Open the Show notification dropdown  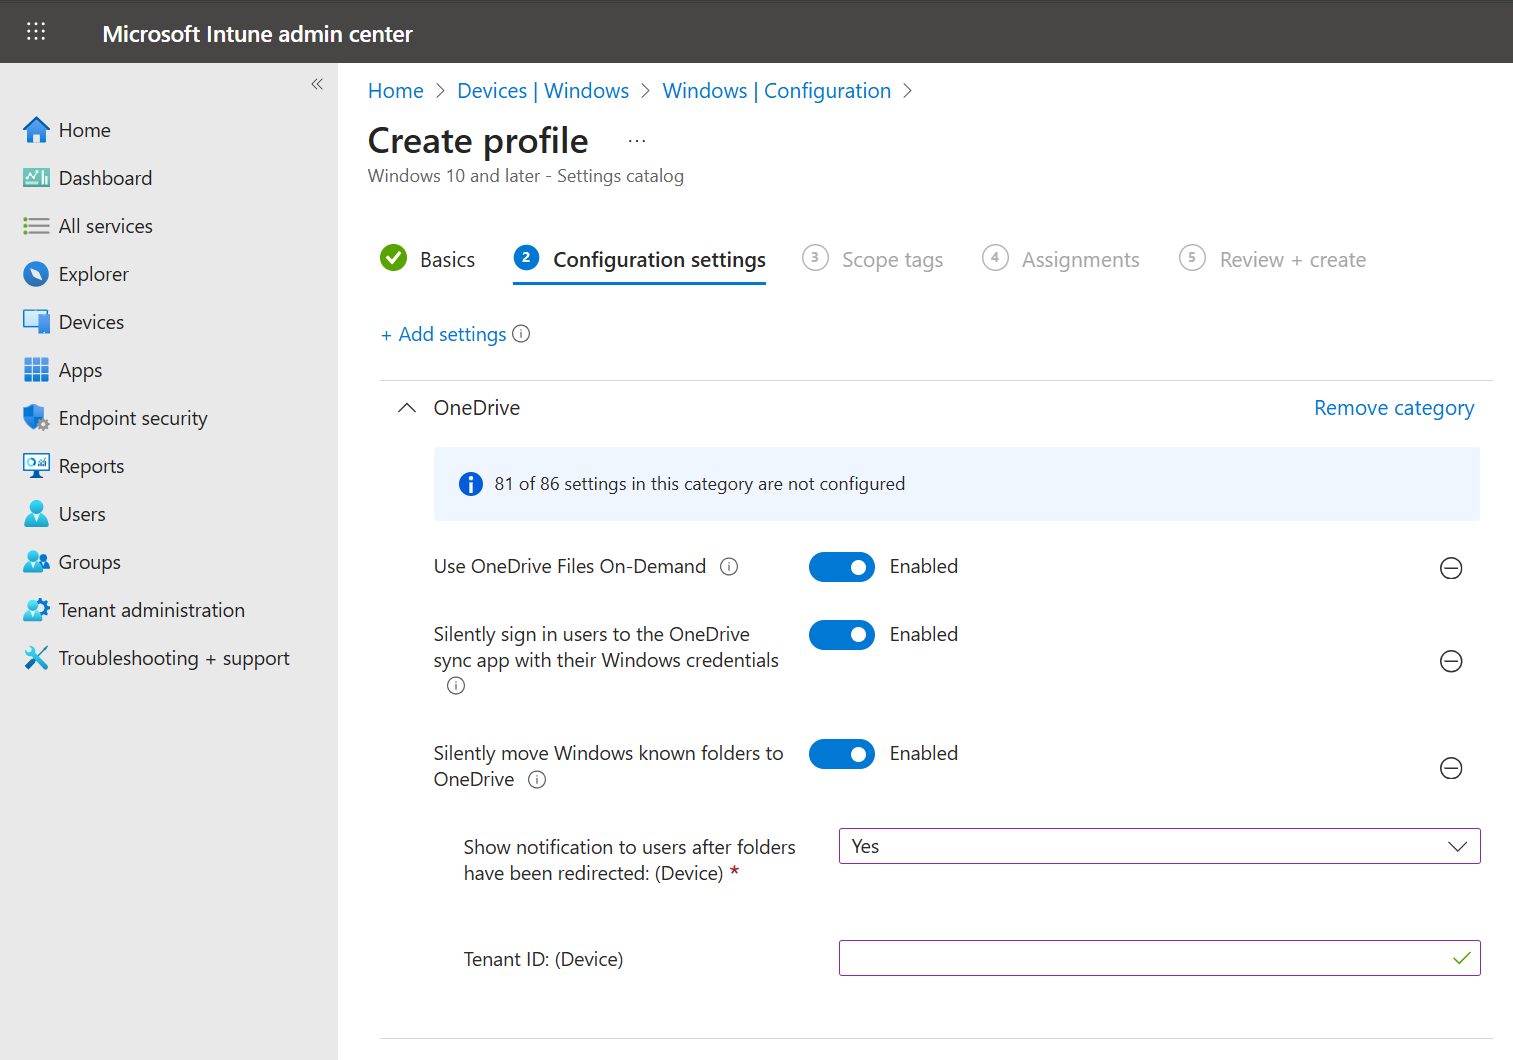pyautogui.click(x=1158, y=846)
